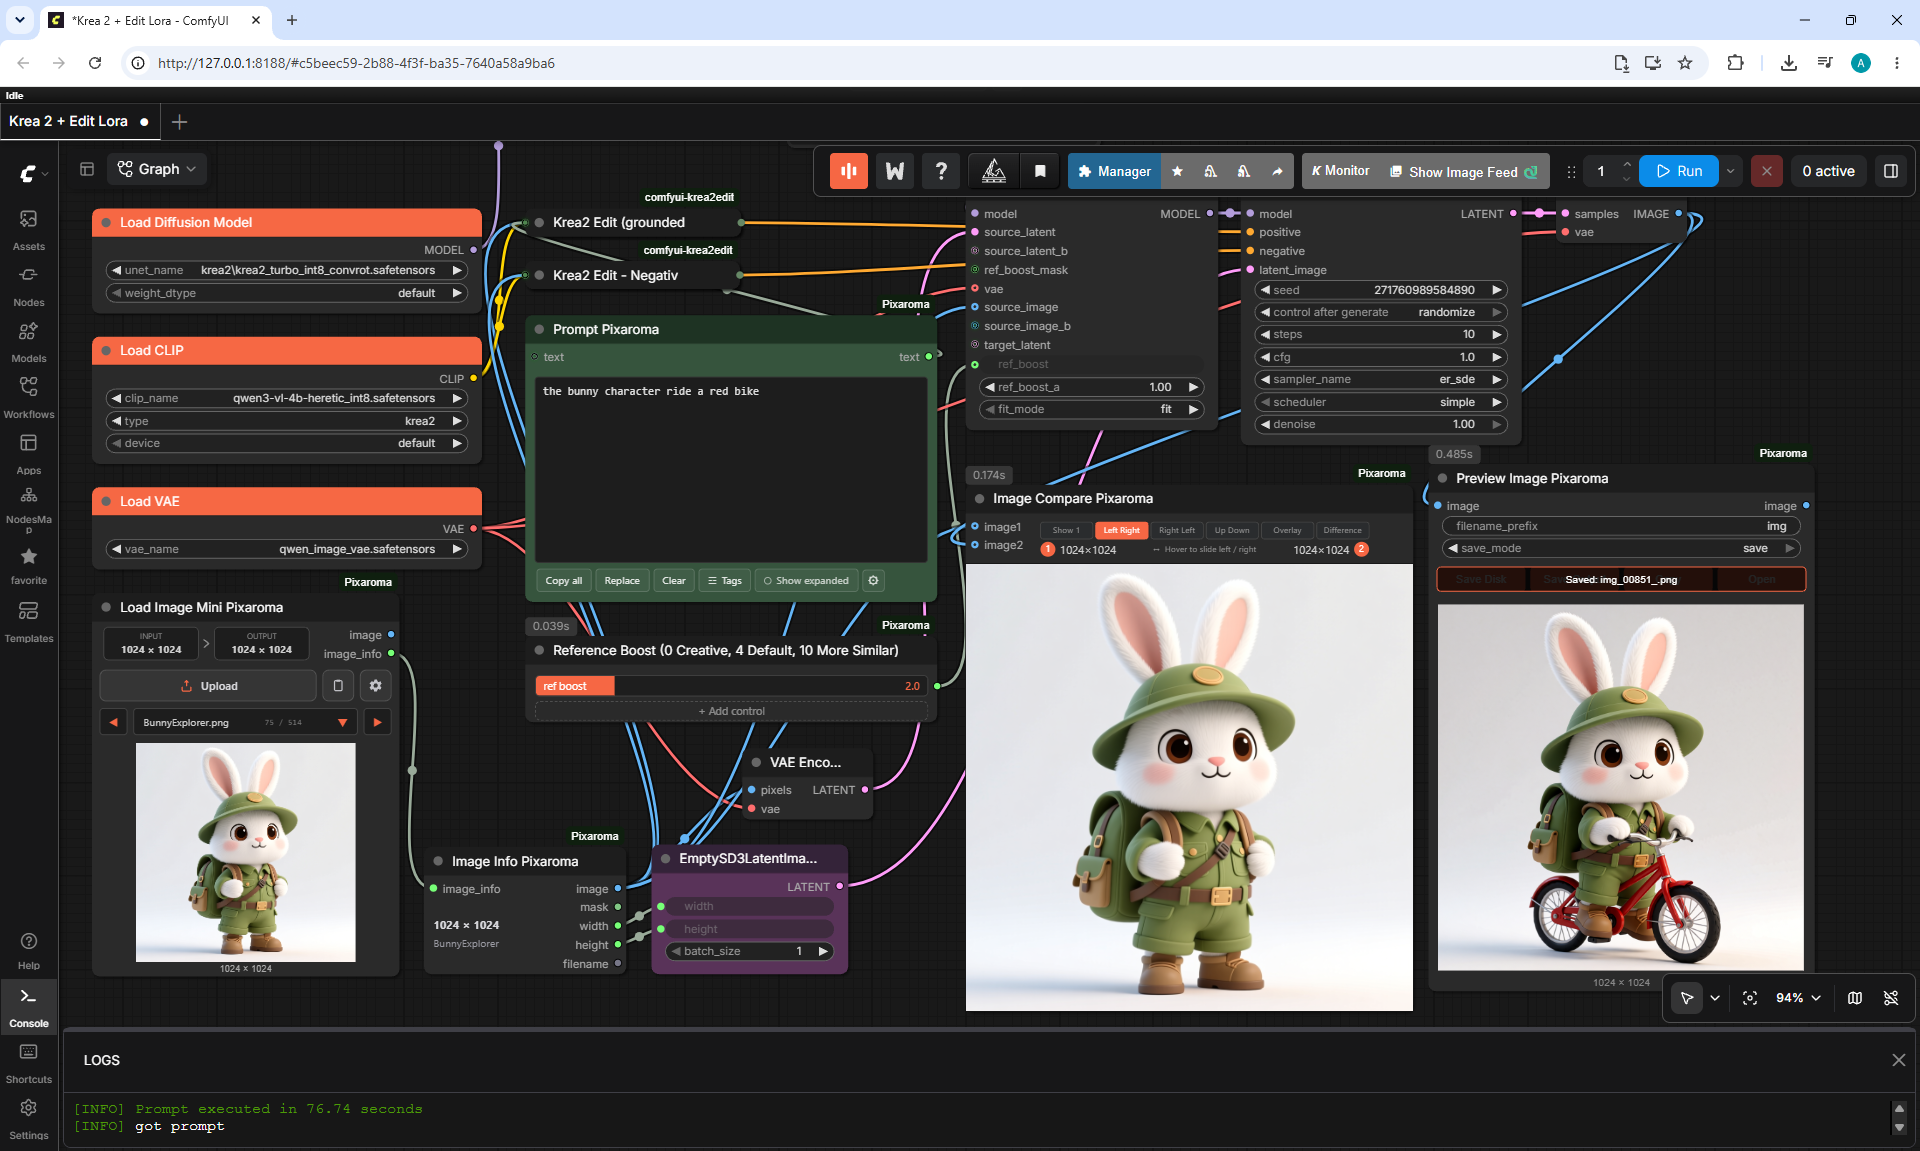
Task: Open the zoom level 94% dropdown
Action: 1798,998
